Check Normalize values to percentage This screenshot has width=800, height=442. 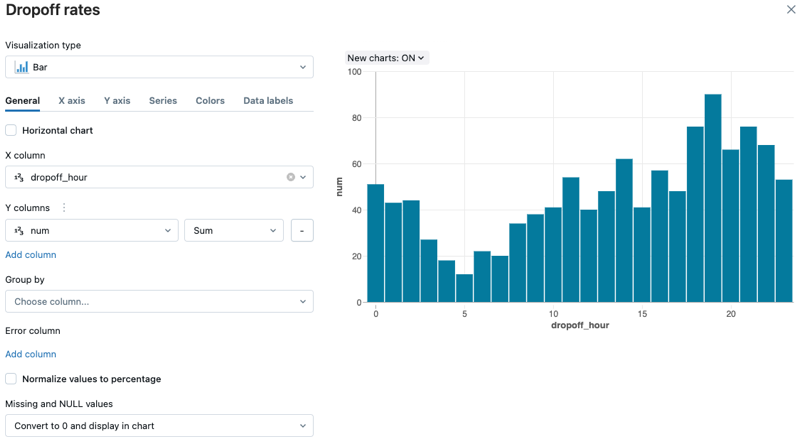pos(11,379)
